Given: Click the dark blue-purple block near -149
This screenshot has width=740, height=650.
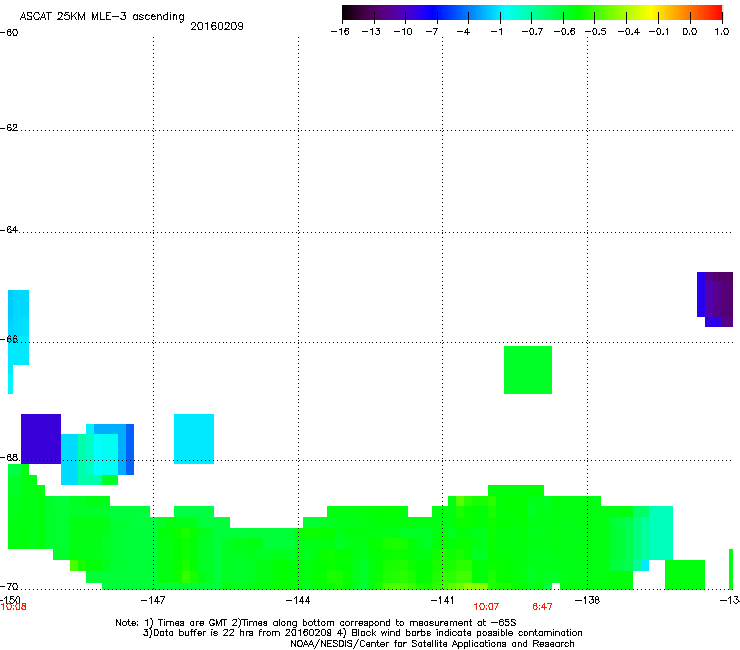Looking at the screenshot, I should [x=41, y=439].
